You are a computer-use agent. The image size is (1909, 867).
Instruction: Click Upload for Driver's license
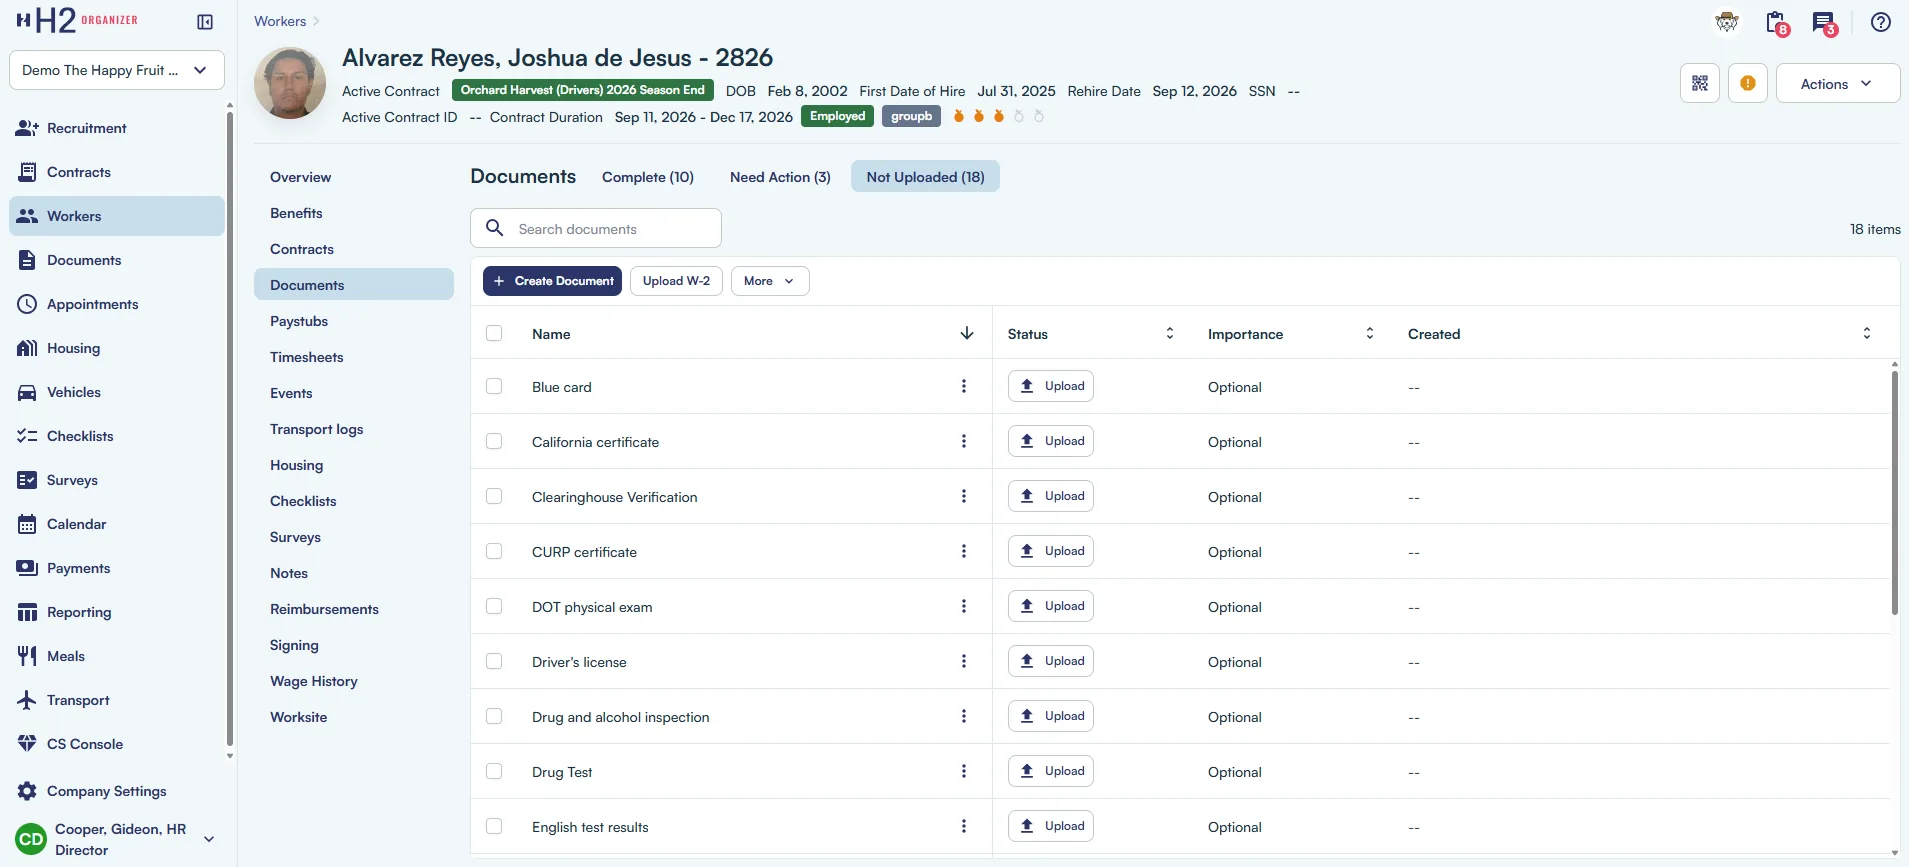pyautogui.click(x=1051, y=661)
